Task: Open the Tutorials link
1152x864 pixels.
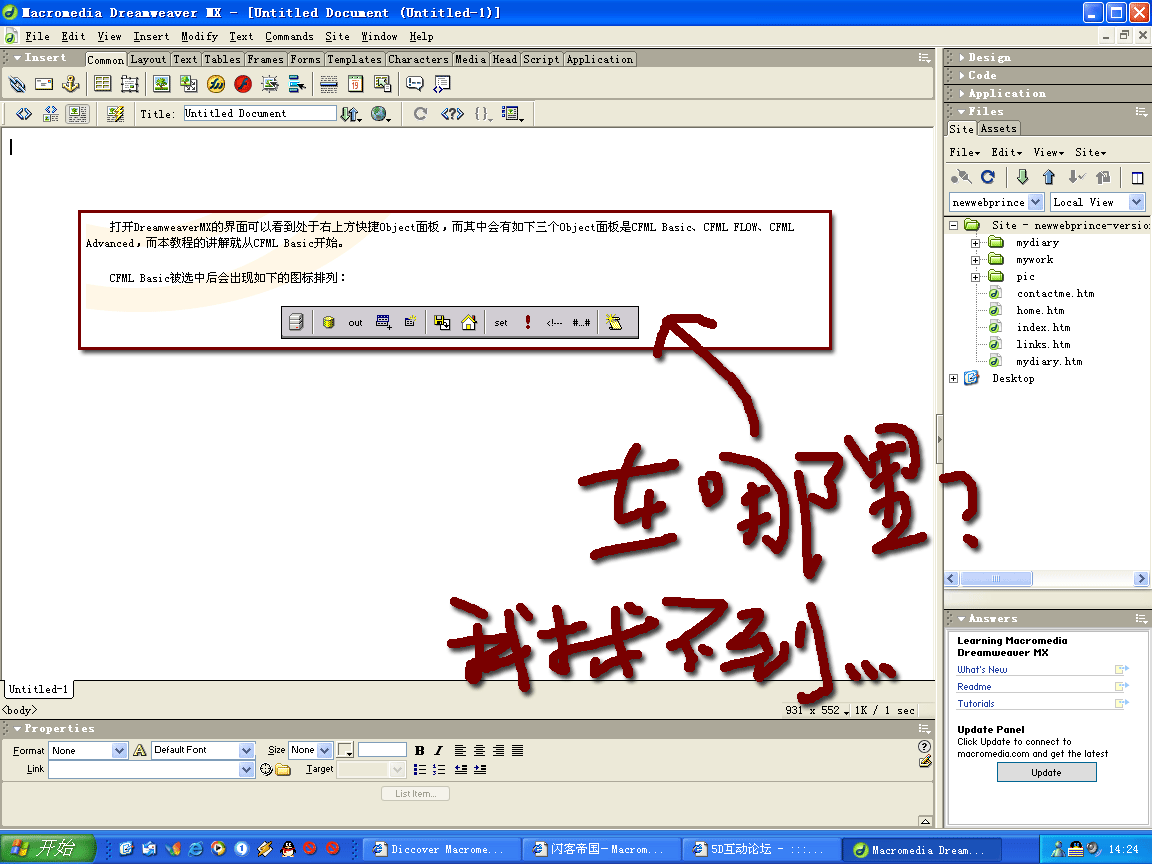Action: coord(976,703)
